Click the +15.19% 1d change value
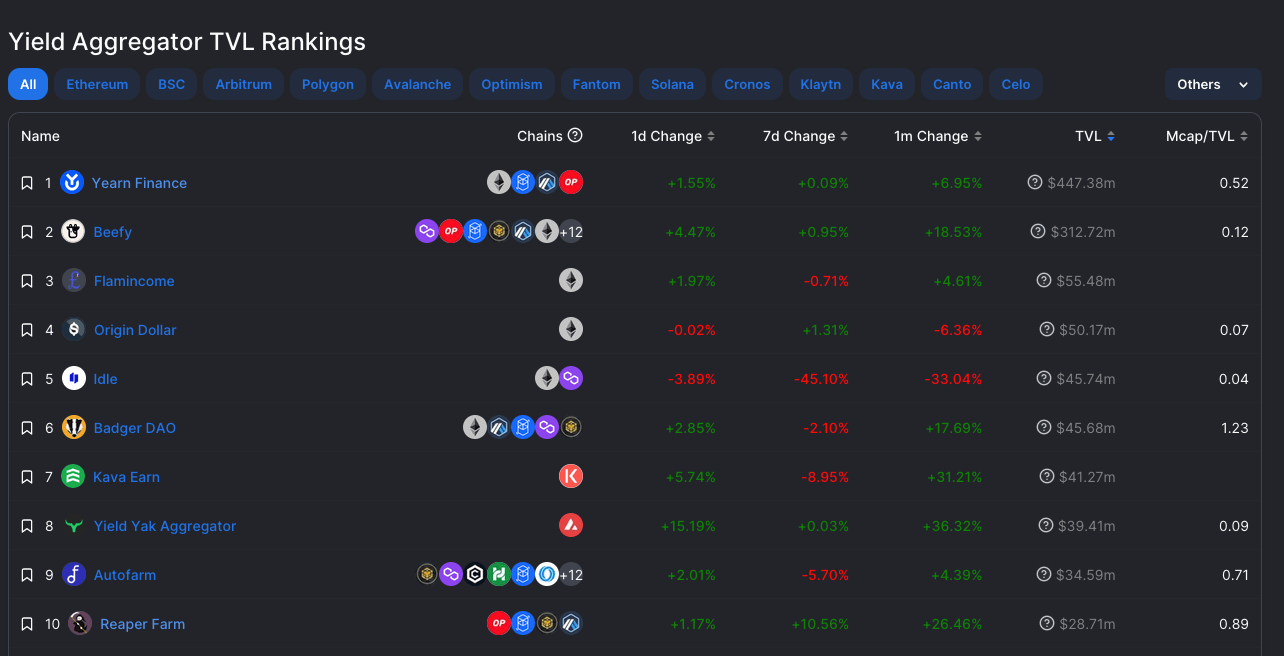 pyautogui.click(x=688, y=526)
